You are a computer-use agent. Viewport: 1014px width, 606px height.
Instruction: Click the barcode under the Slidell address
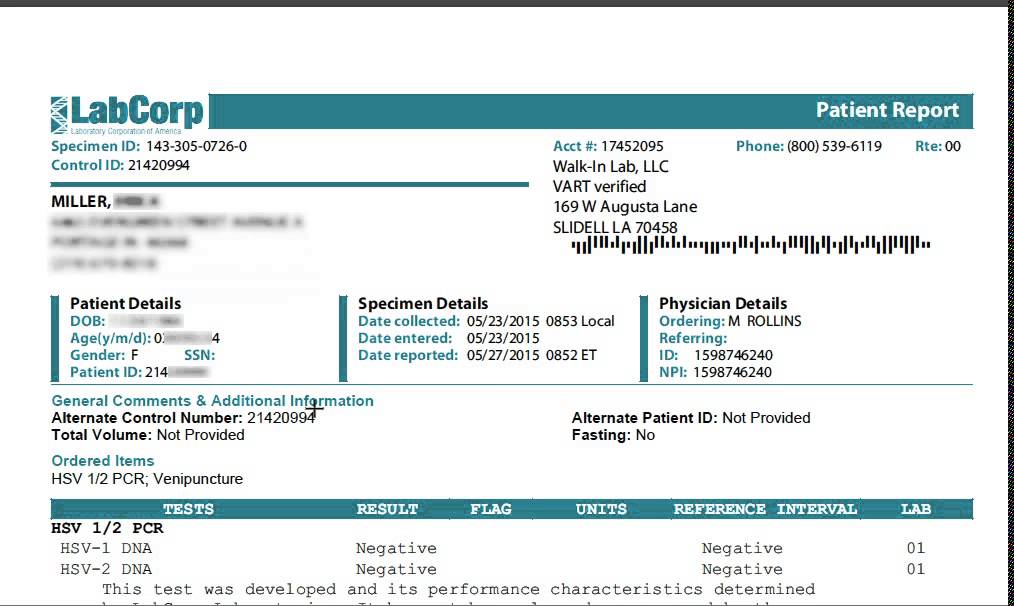pyautogui.click(x=750, y=244)
